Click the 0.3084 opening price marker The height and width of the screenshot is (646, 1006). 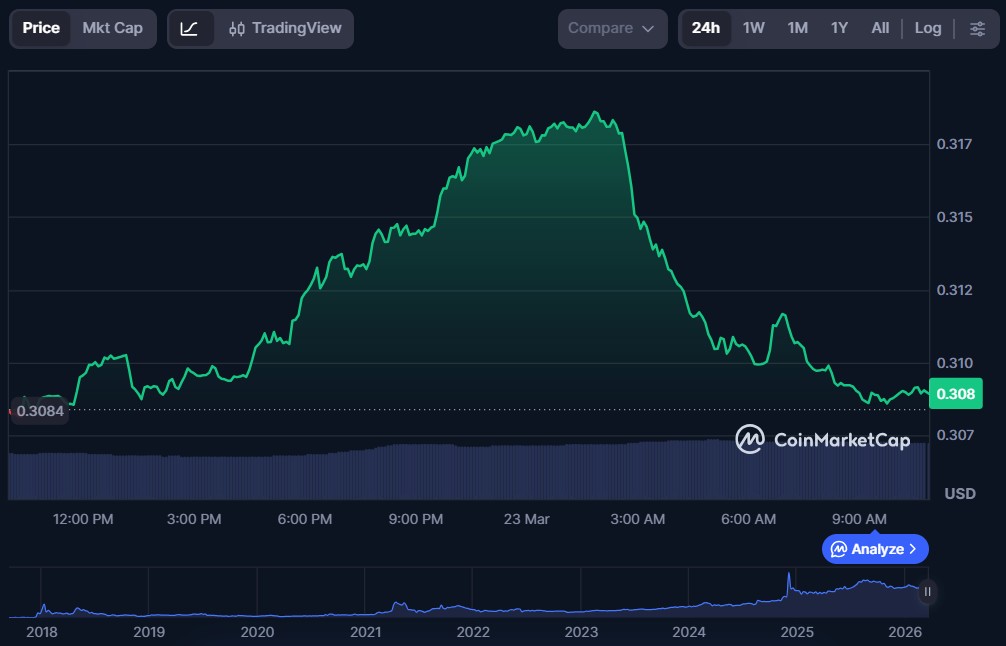(40, 411)
